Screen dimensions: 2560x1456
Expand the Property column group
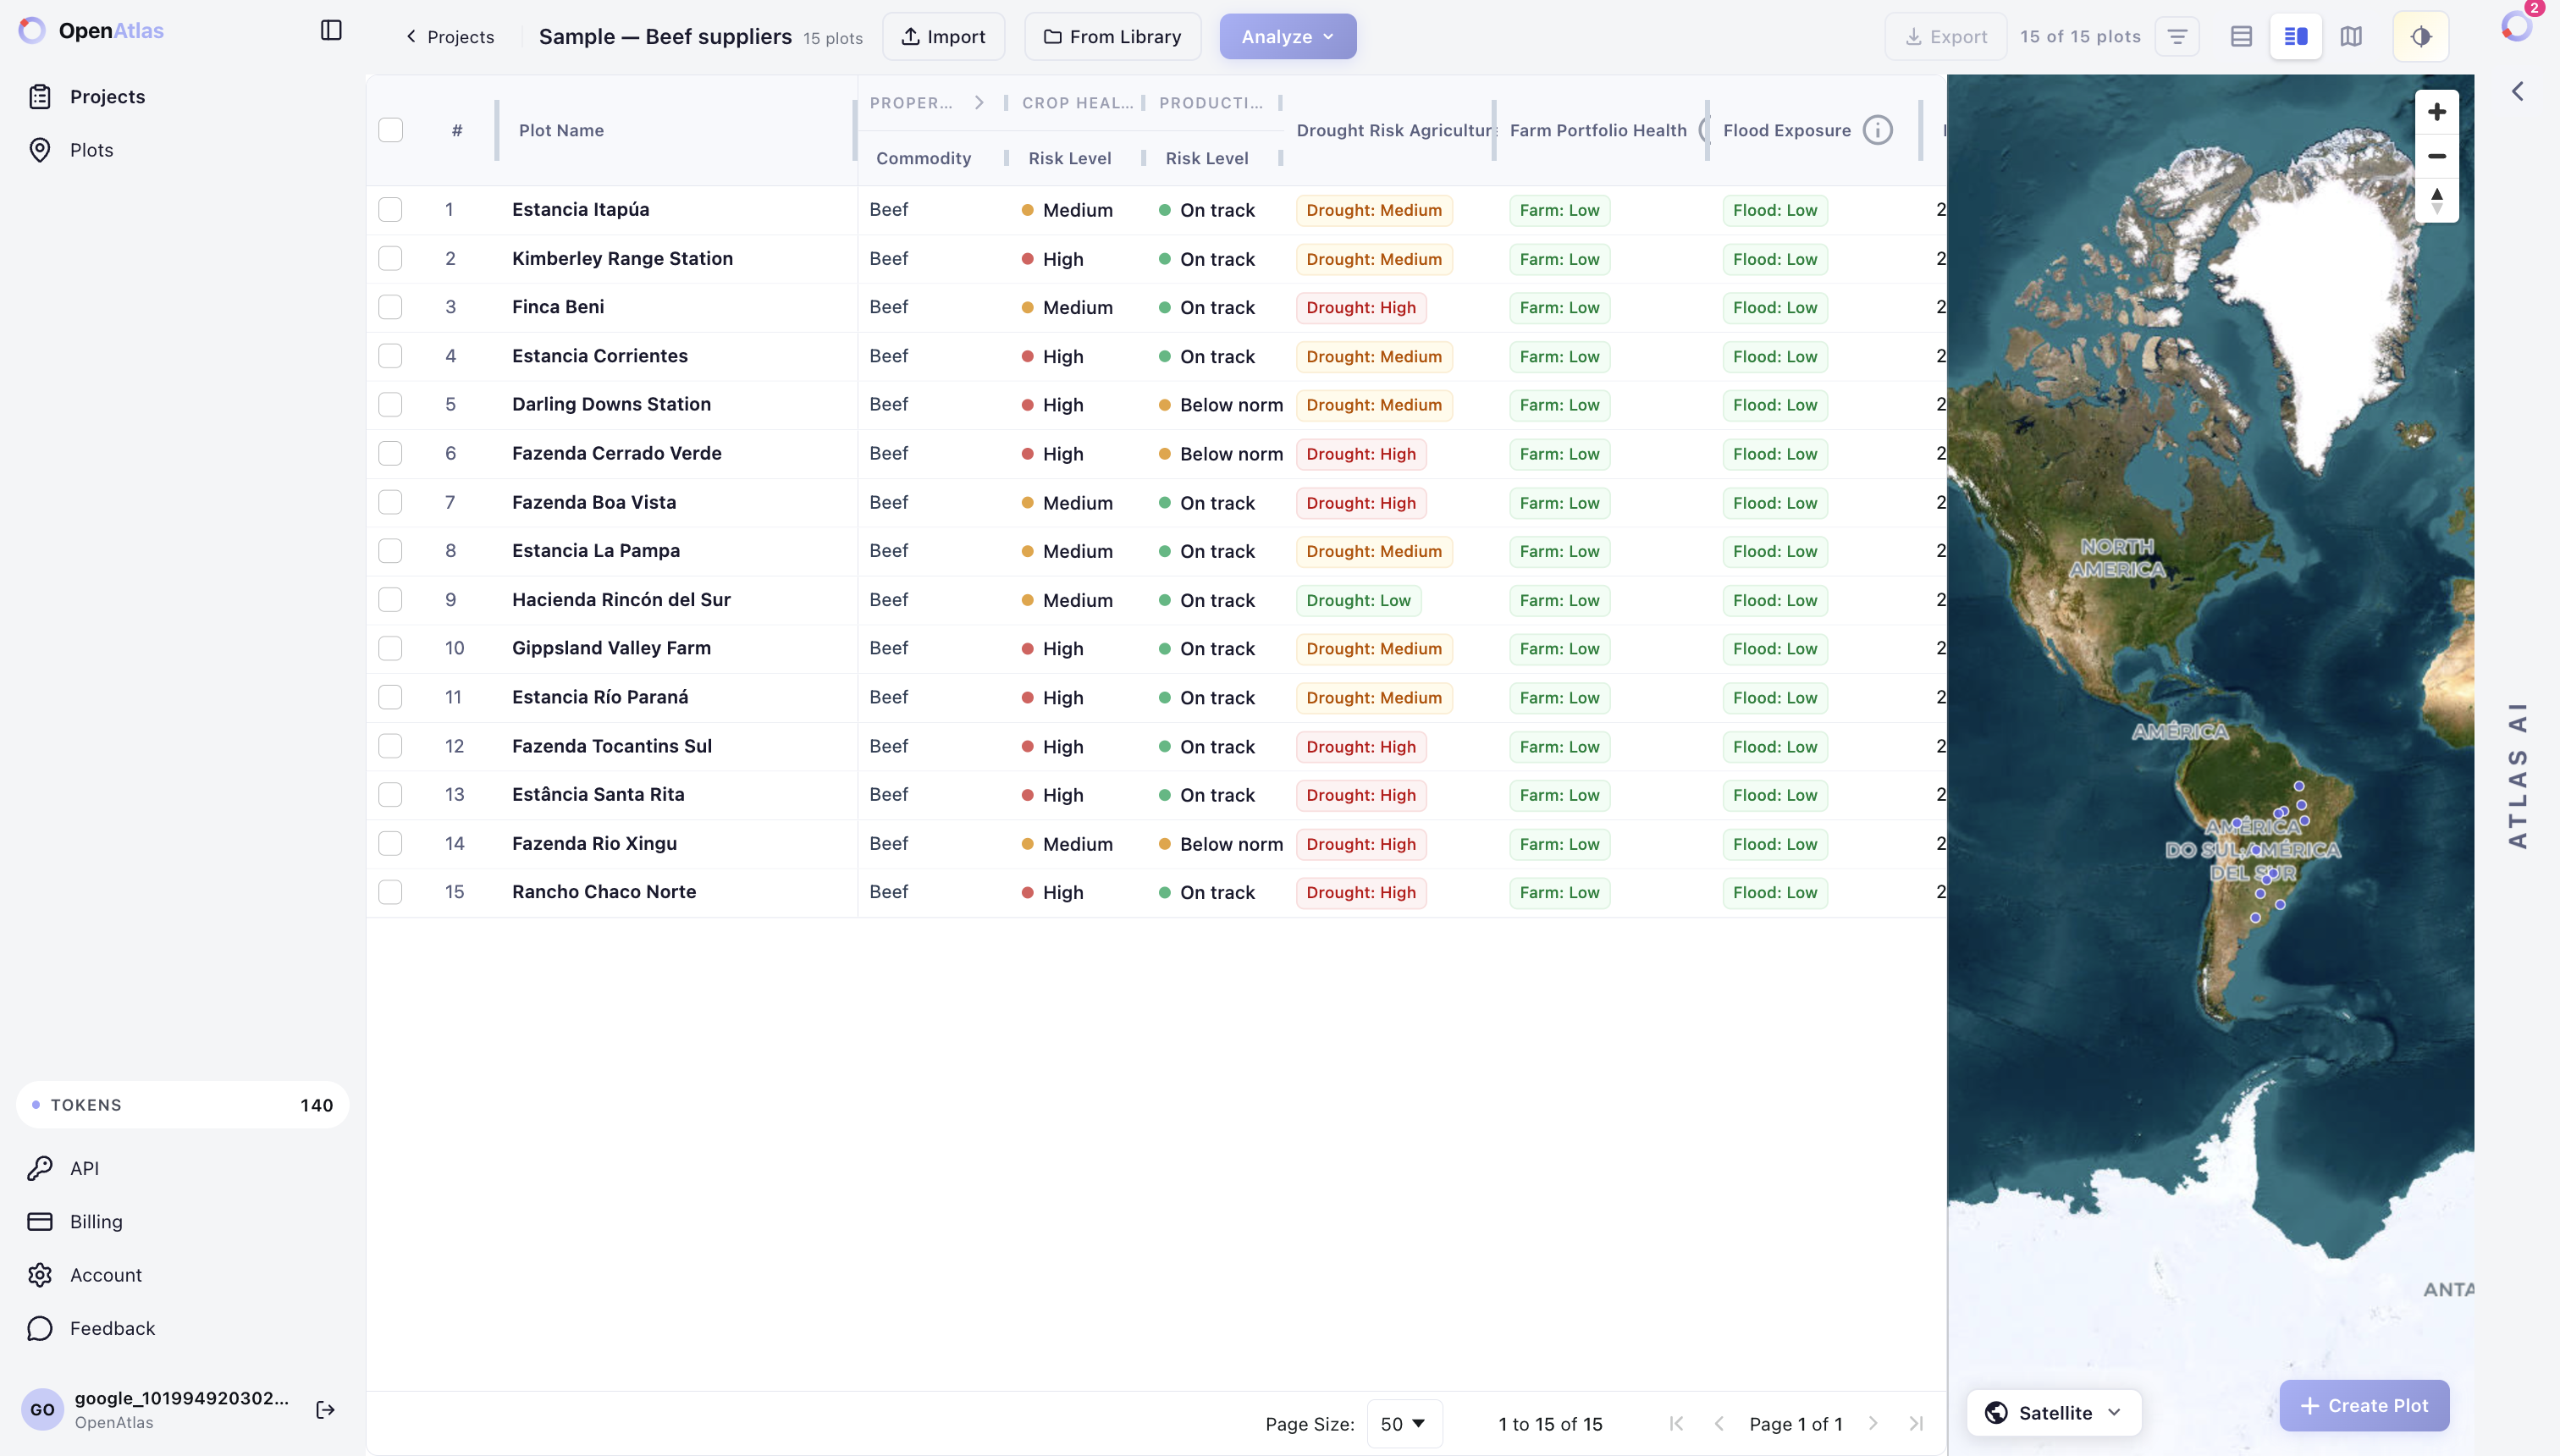(x=980, y=102)
